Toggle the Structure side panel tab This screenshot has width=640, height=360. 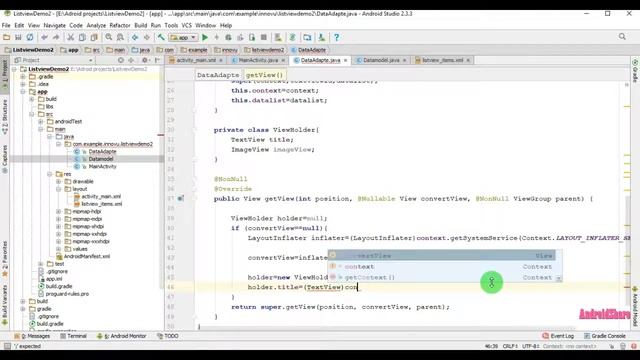(x=5, y=117)
